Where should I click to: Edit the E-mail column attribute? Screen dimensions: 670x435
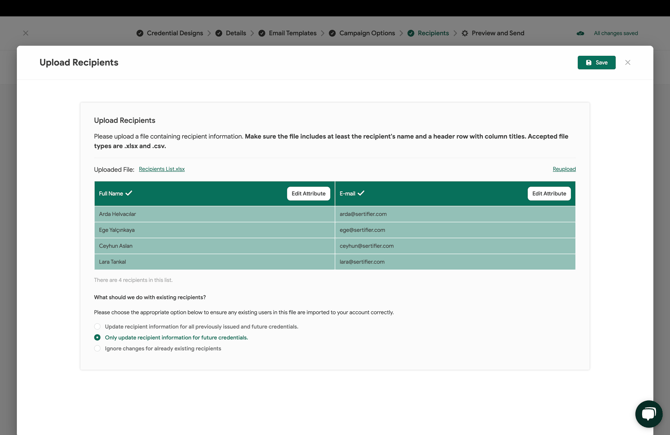[x=549, y=194]
